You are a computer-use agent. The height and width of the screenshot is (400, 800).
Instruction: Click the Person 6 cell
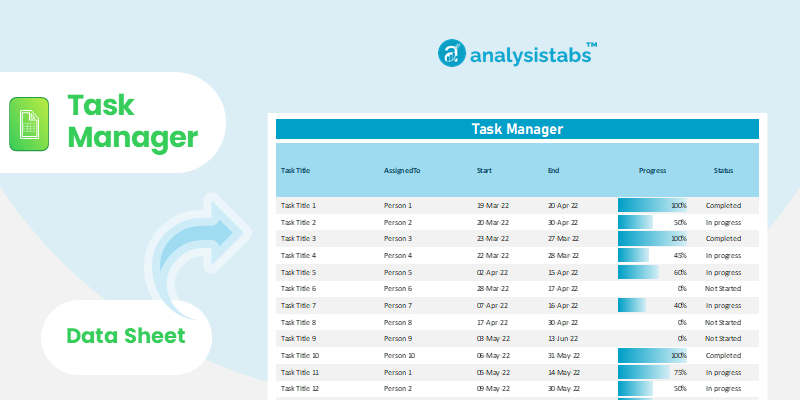398,288
